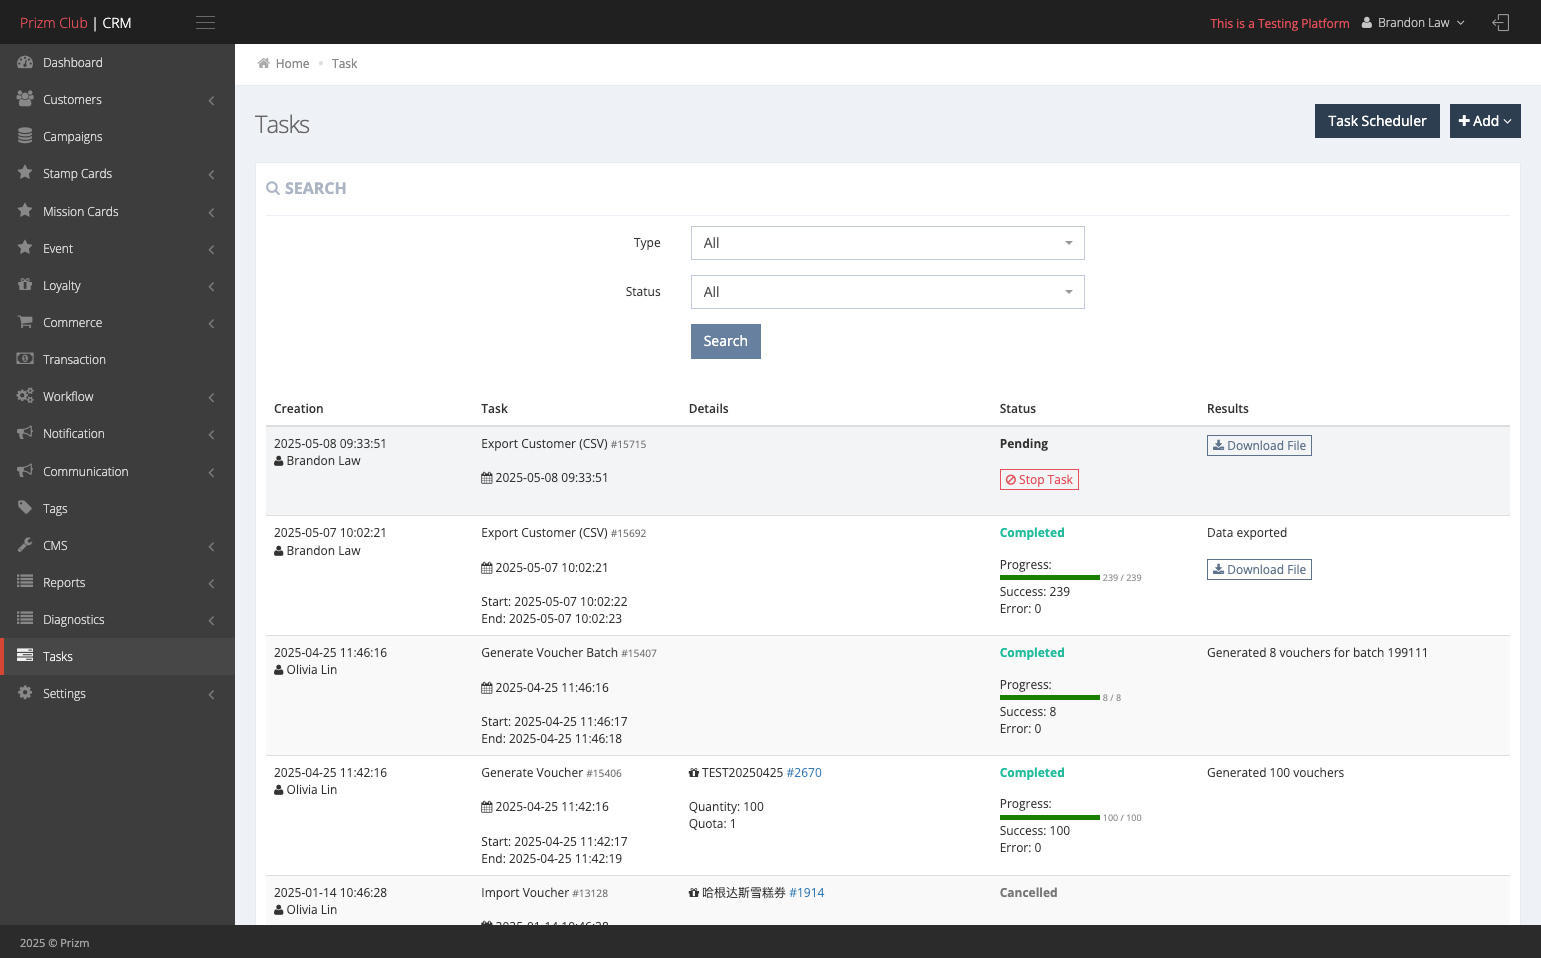Image resolution: width=1541 pixels, height=958 pixels.
Task: Click the Search button
Action: coord(725,341)
